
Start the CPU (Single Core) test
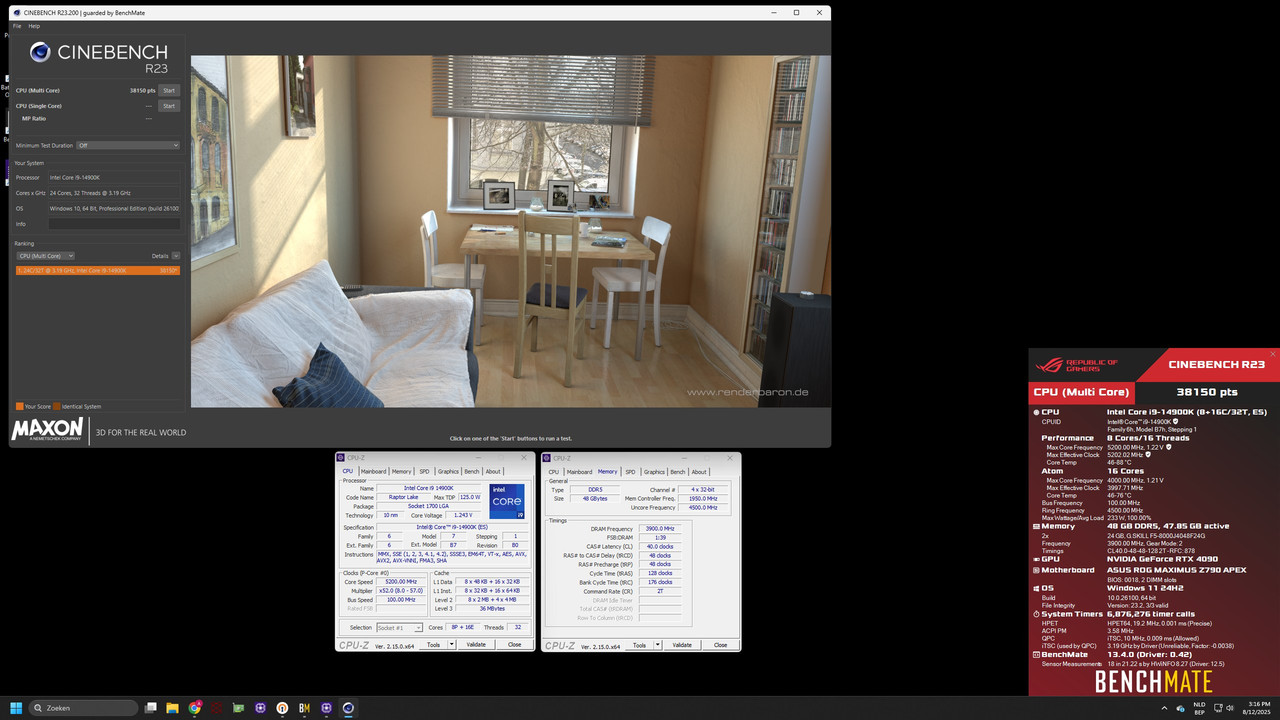169,106
